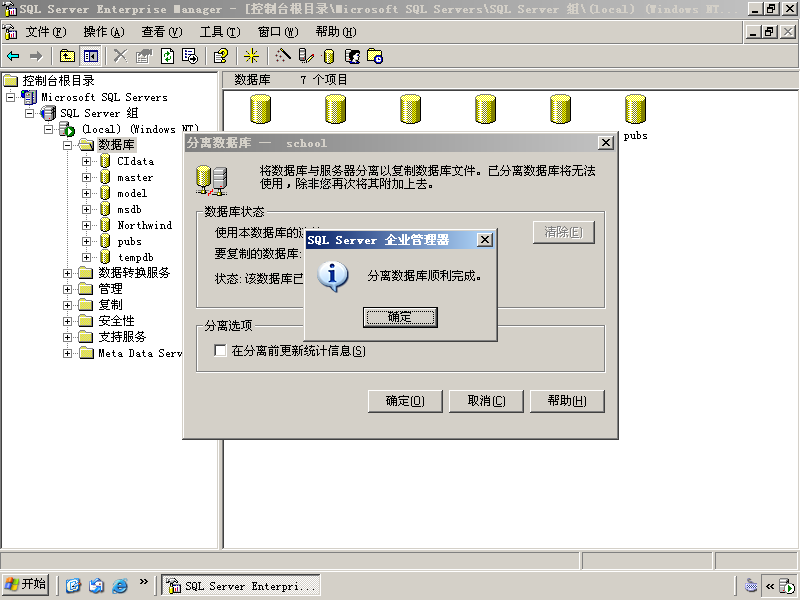
Task: Collapse the 数据库 folder node
Action: pyautogui.click(x=67, y=145)
